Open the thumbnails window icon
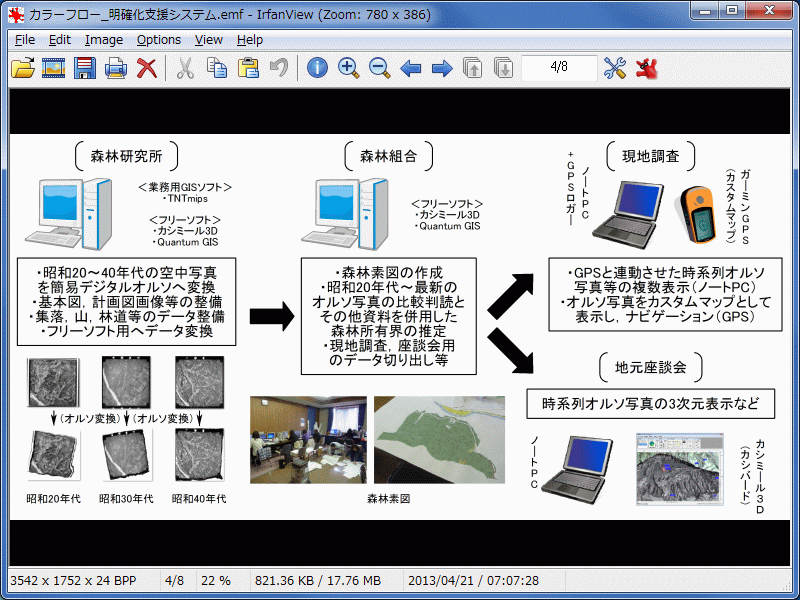The height and width of the screenshot is (600, 800). pos(55,69)
